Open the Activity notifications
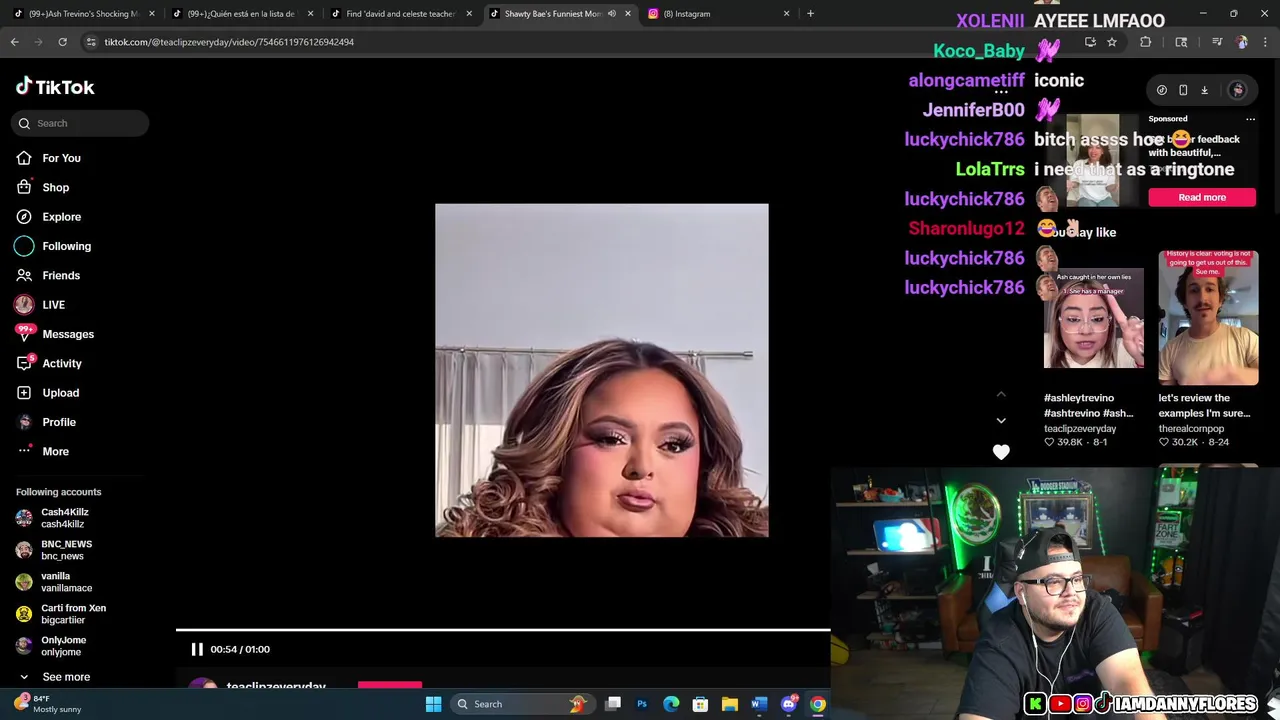Screen dimensions: 1280x720 point(62,363)
